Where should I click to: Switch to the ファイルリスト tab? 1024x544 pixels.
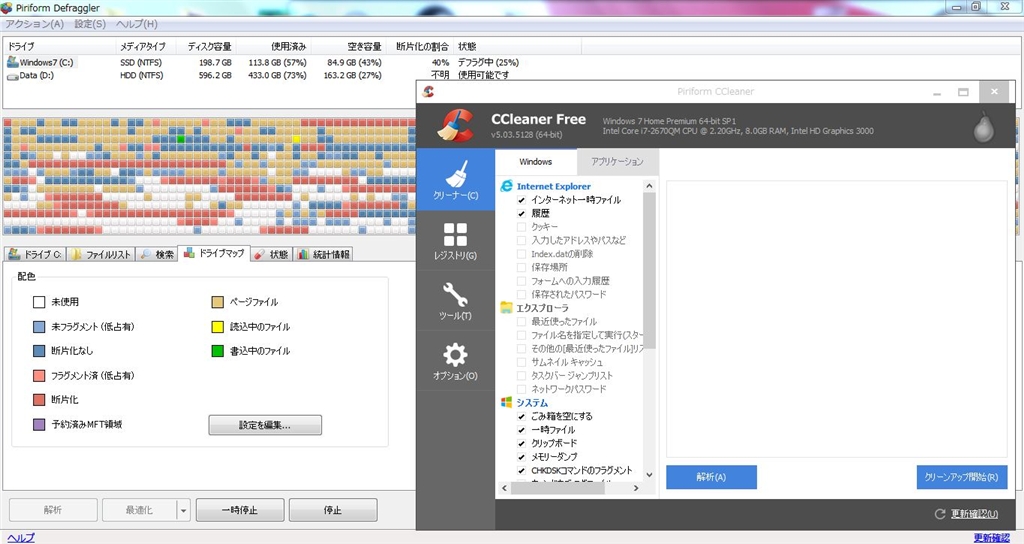pos(101,254)
